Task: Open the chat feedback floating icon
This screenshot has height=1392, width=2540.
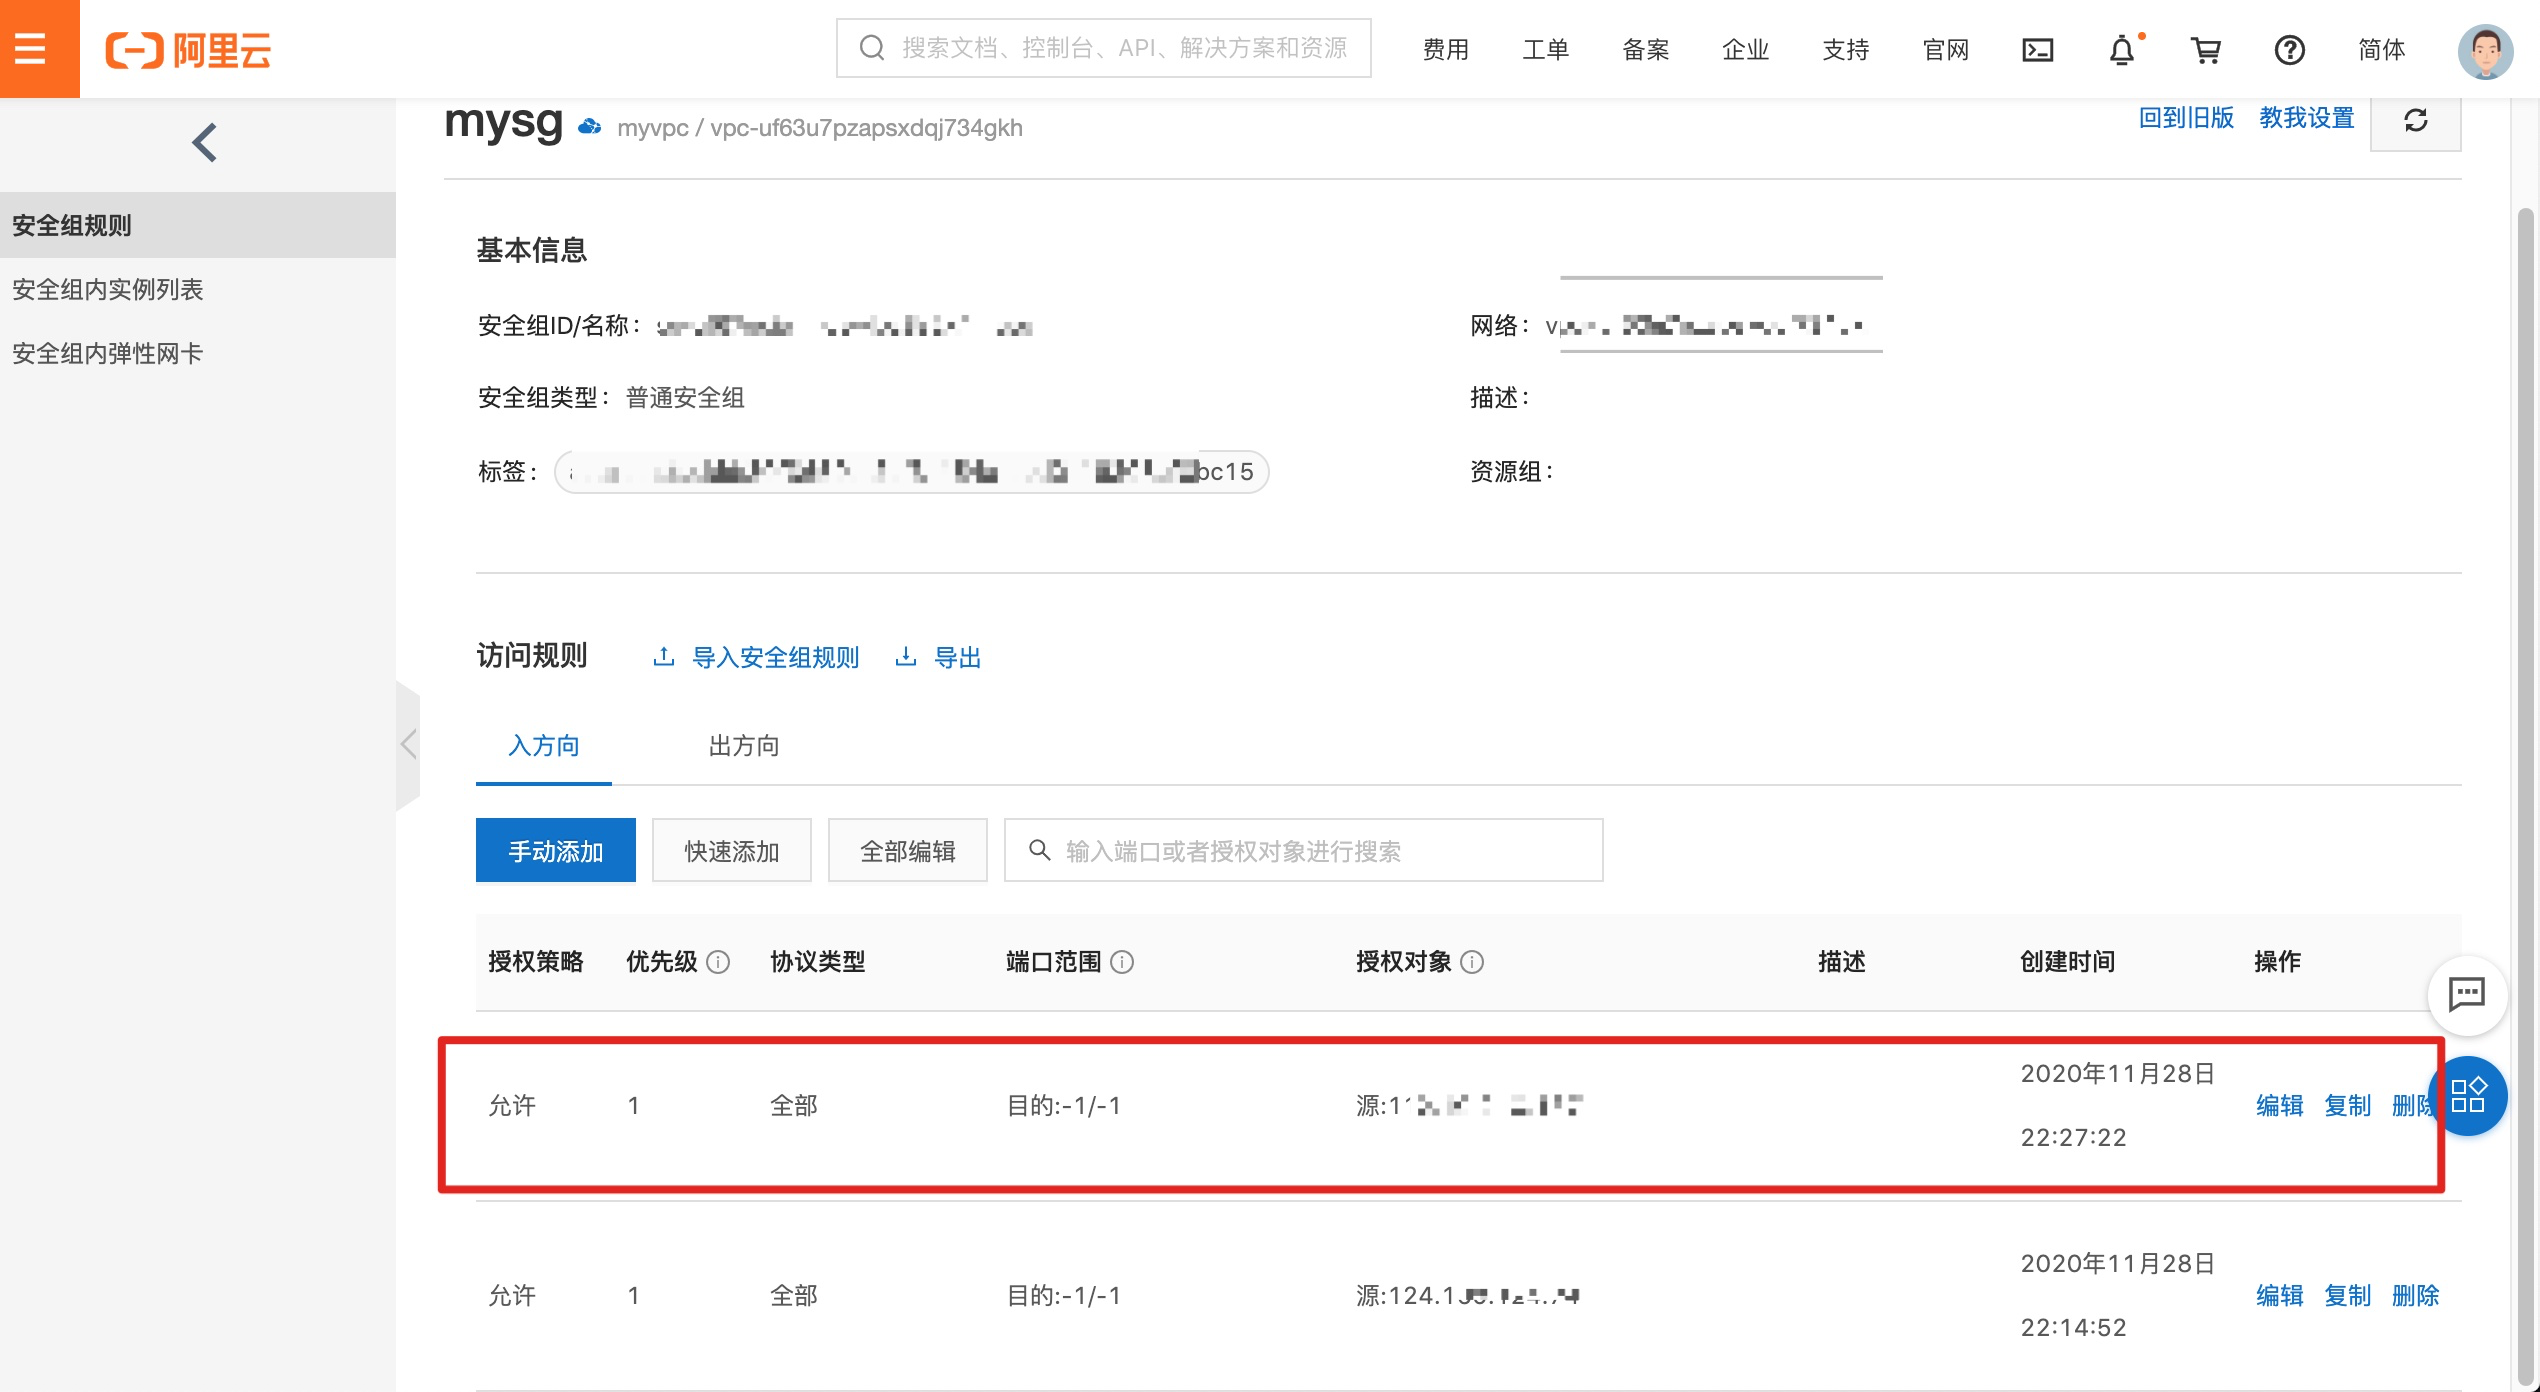Action: click(2466, 994)
